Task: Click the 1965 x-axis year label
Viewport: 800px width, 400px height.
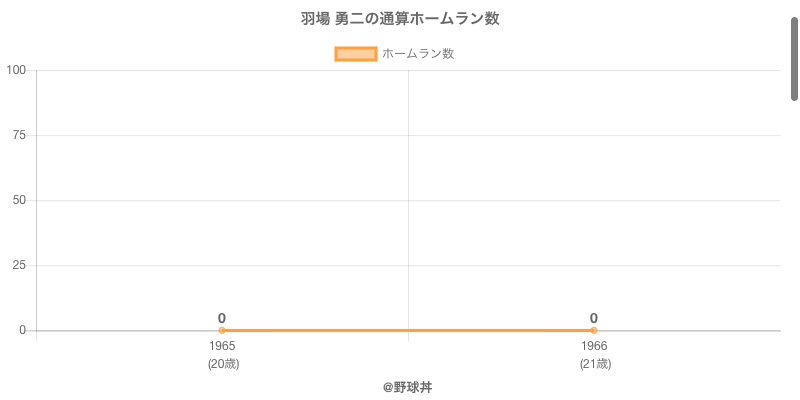Action: tap(222, 346)
